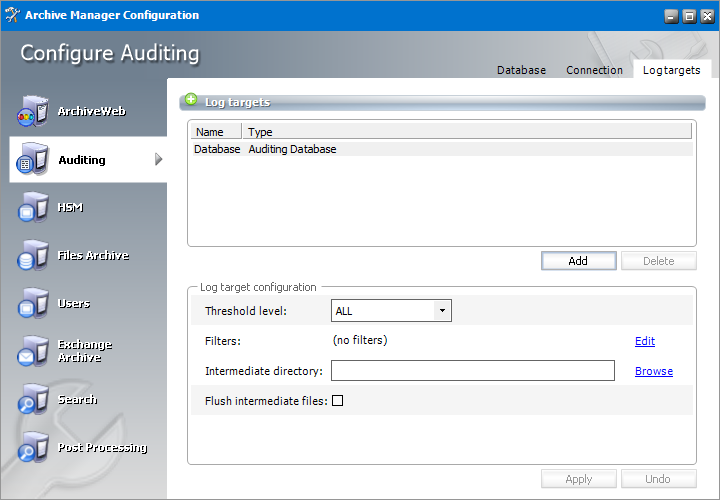
Task: Select the Auditing sidebar icon
Action: 31,160
